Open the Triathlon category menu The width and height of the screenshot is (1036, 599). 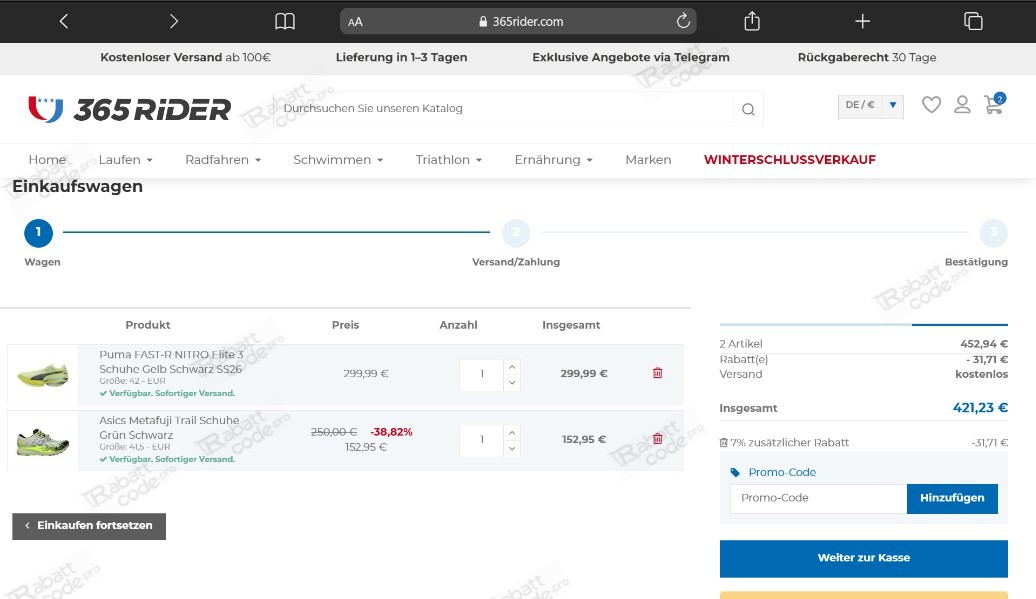point(449,159)
